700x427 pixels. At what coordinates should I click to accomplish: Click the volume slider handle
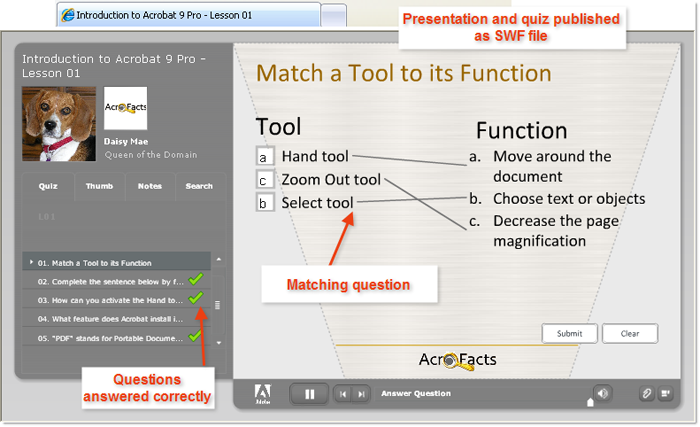[590, 402]
